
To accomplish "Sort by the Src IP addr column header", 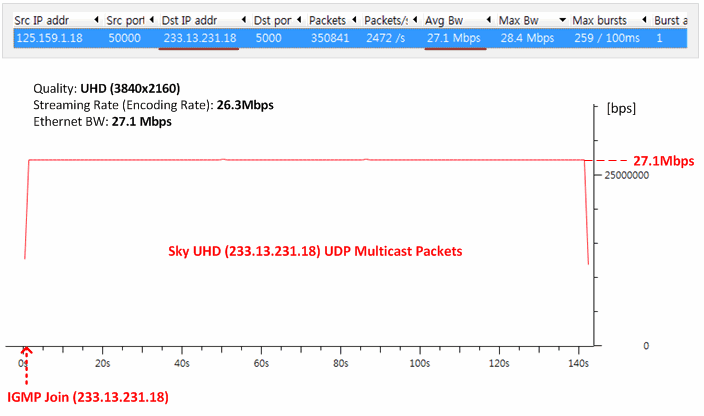I will click(x=42, y=21).
